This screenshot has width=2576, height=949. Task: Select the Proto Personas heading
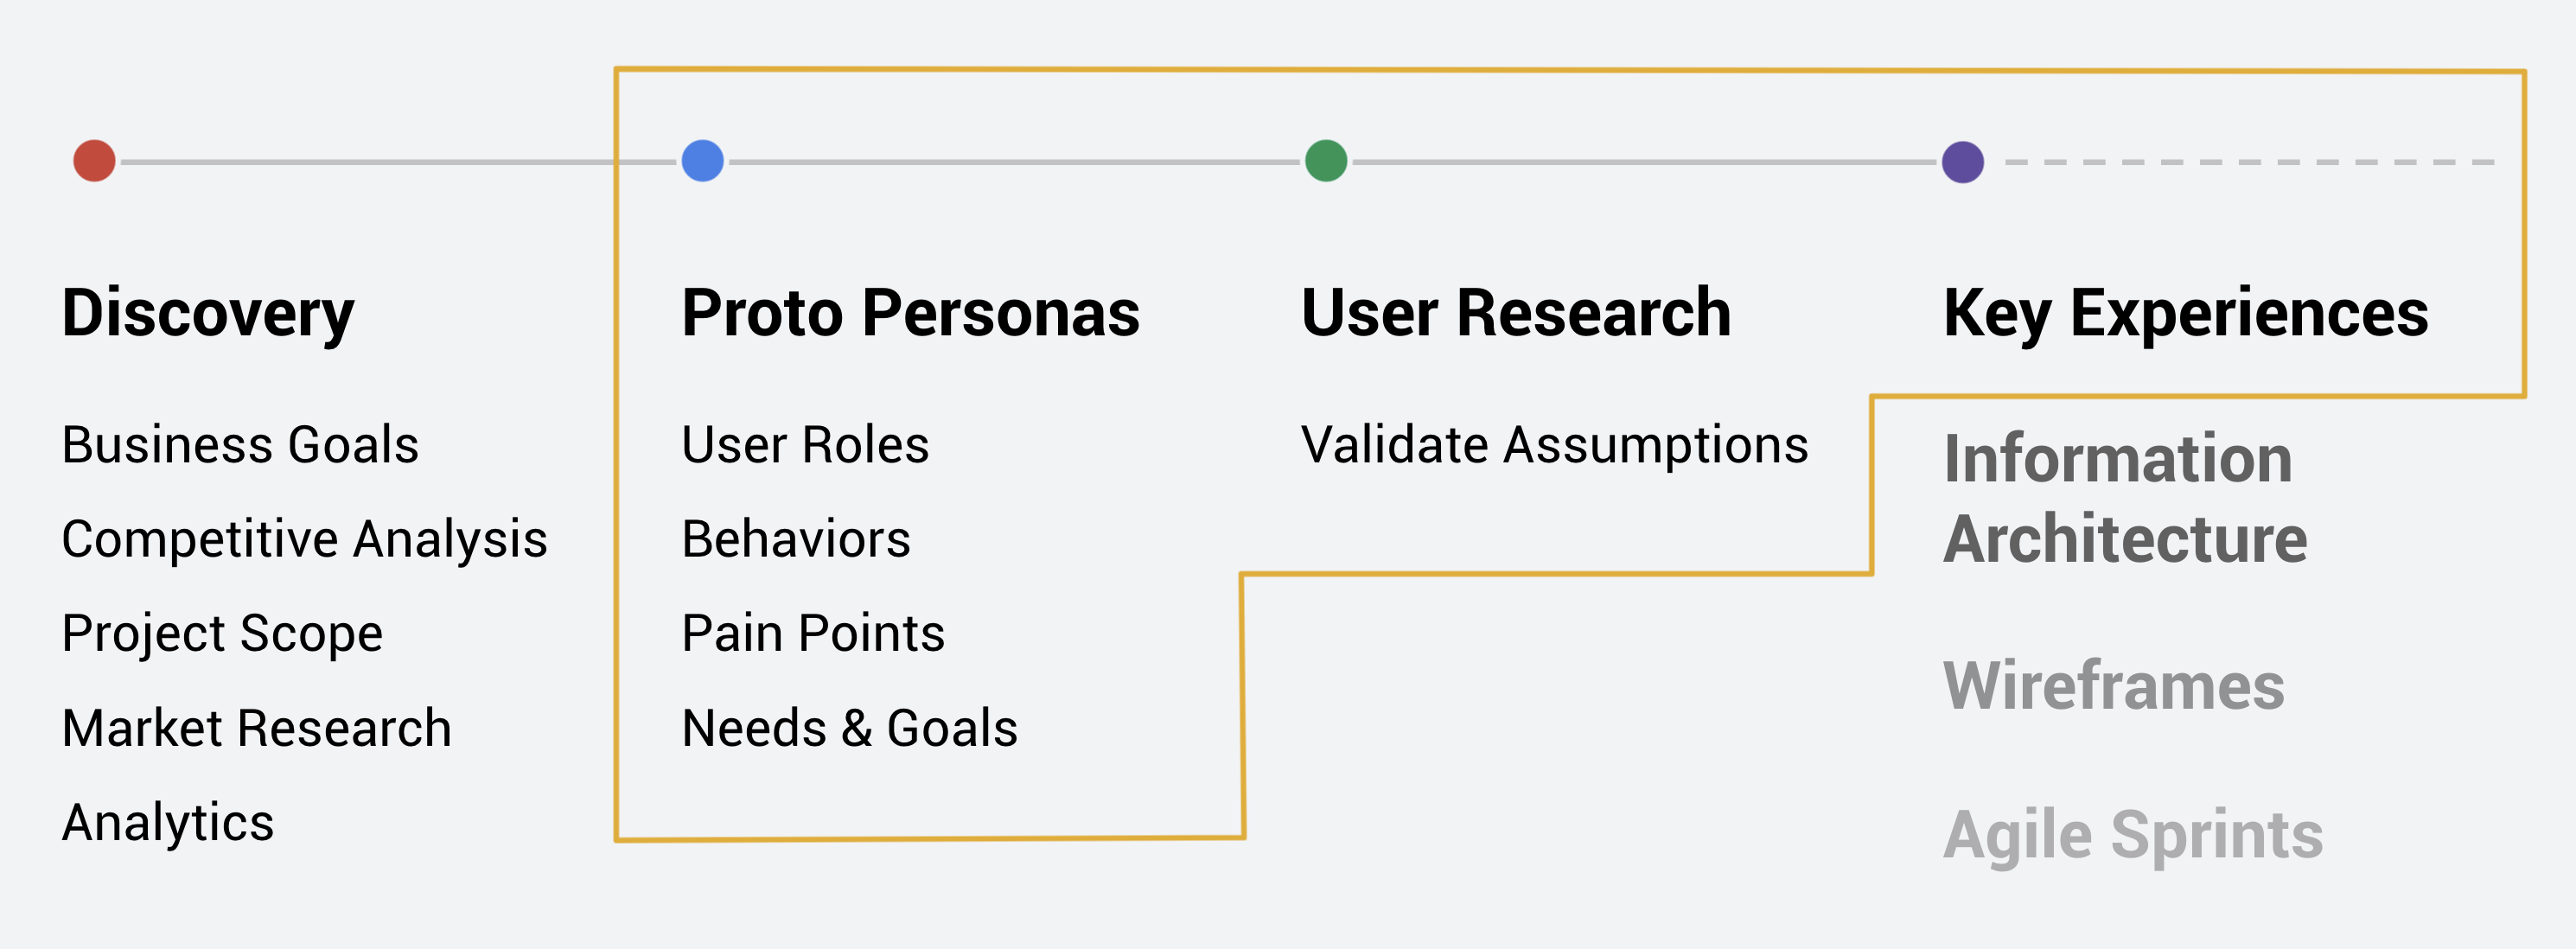(910, 313)
